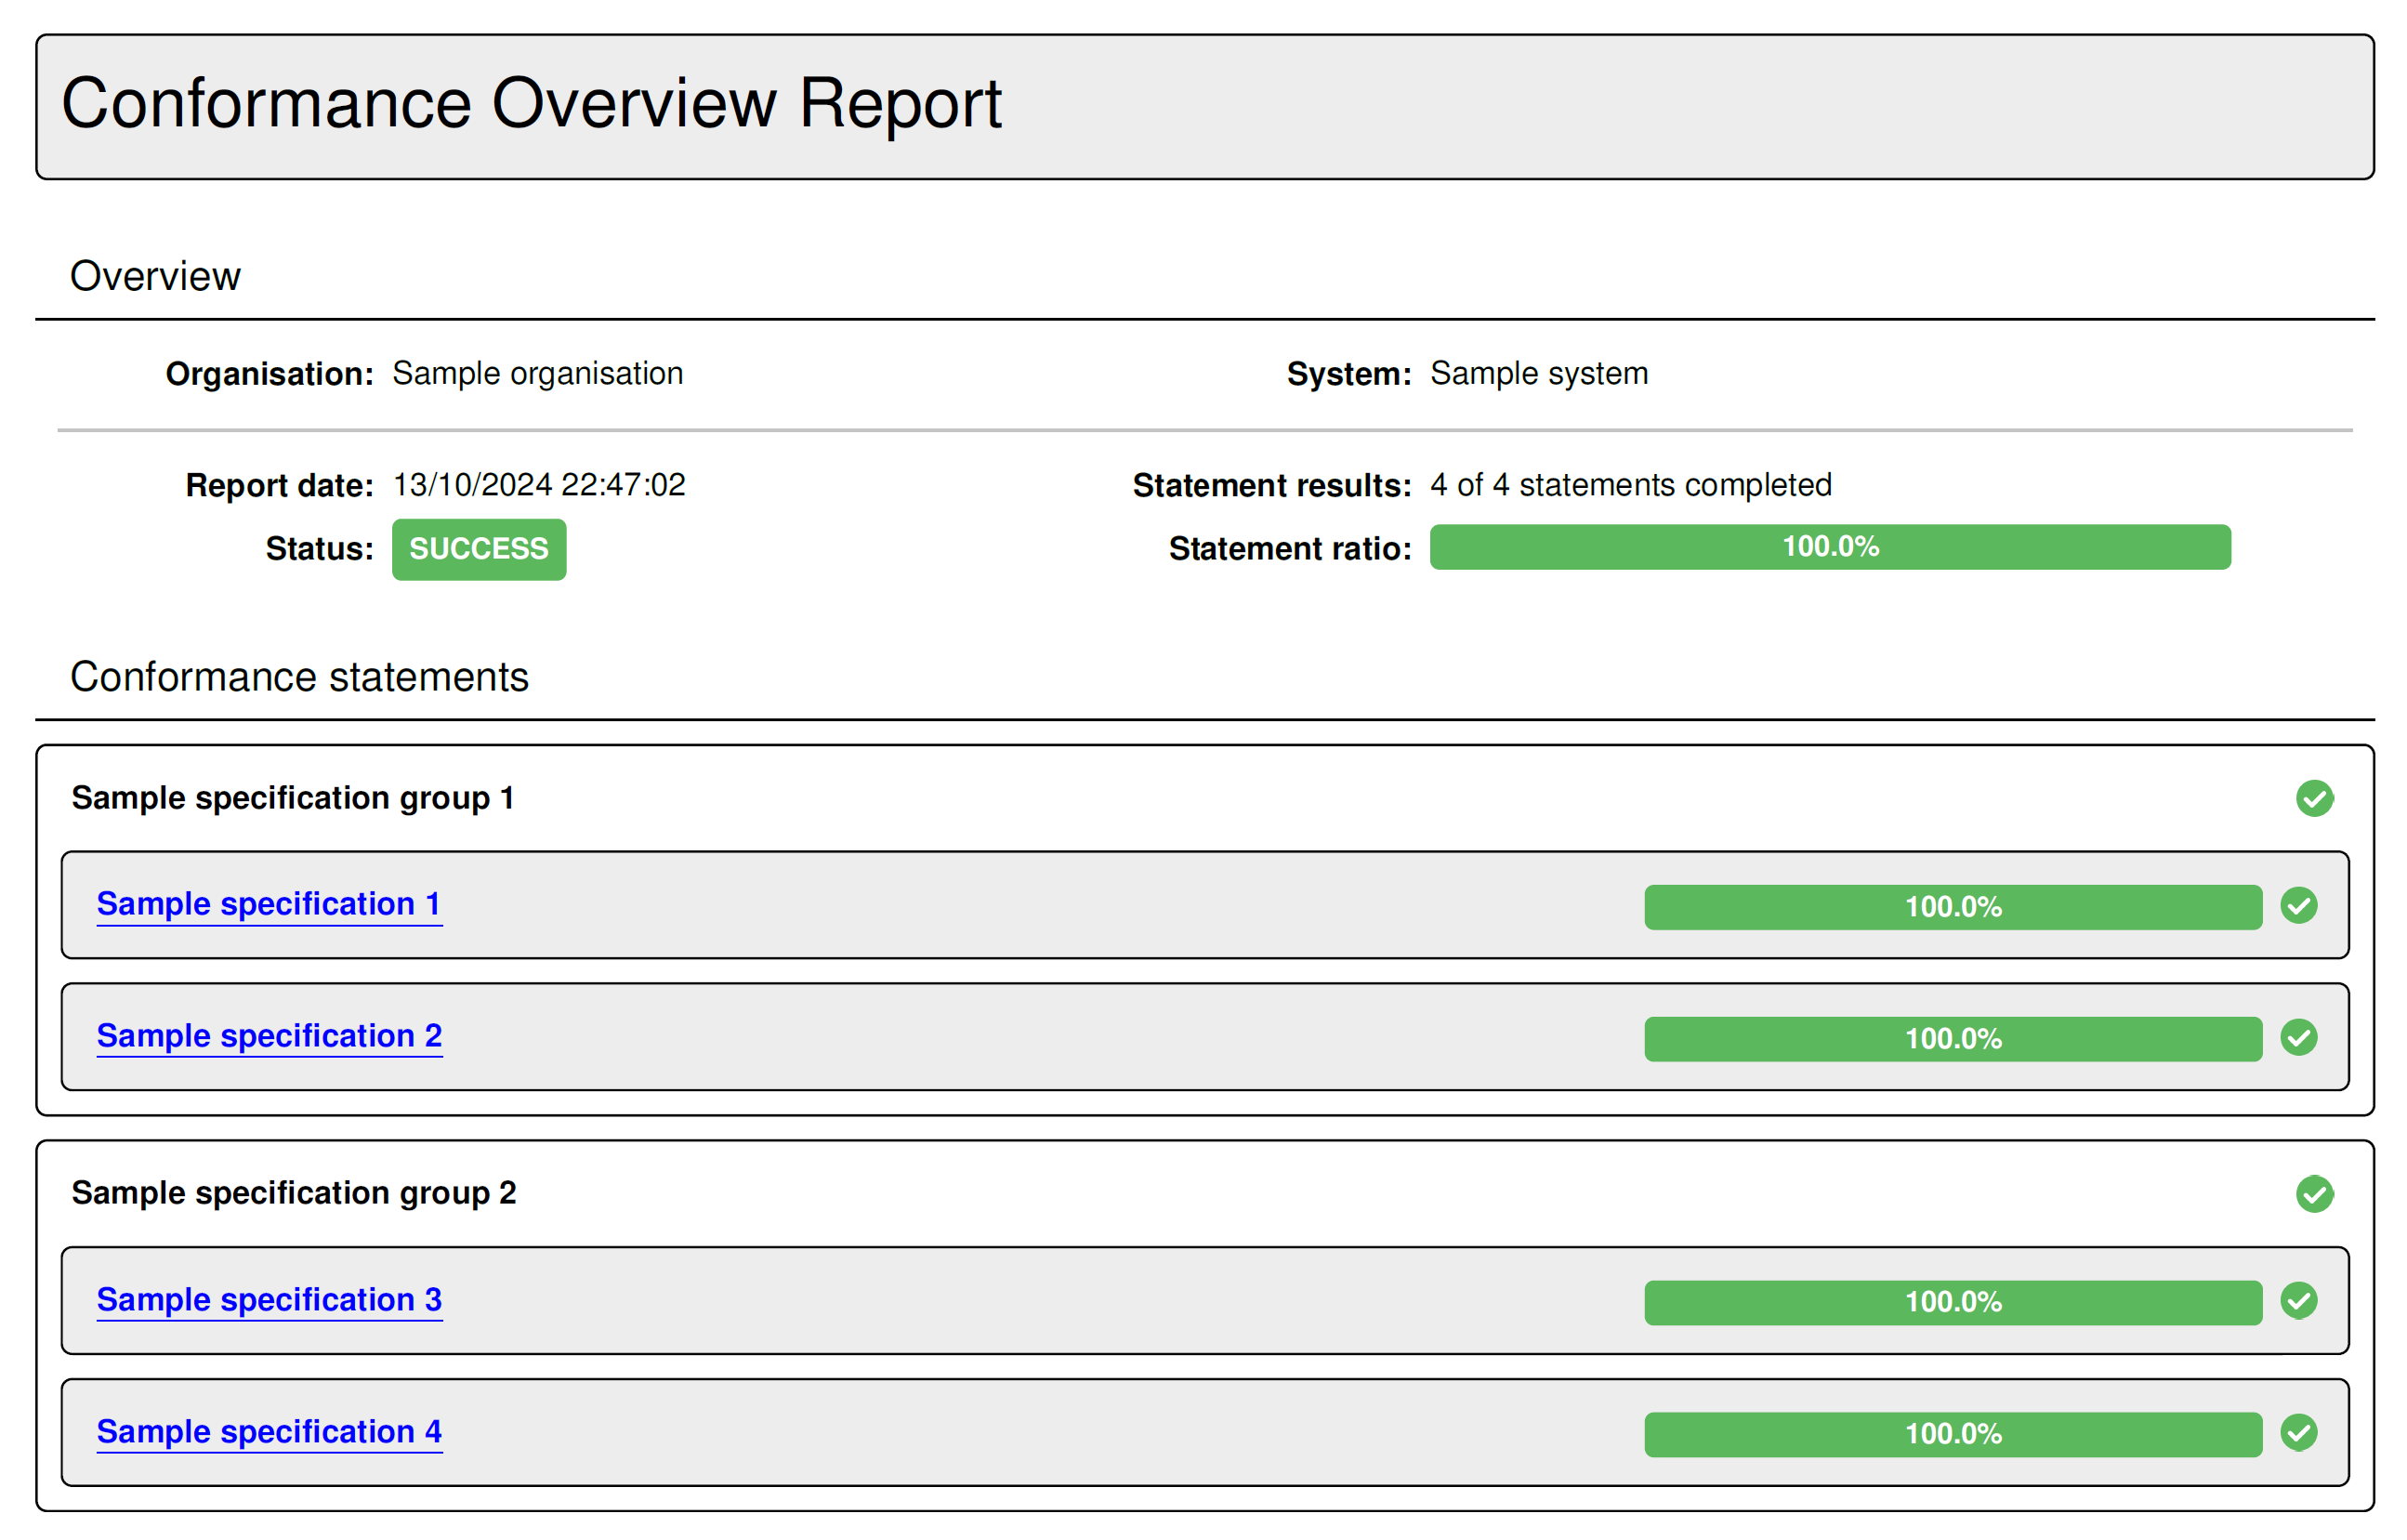Select the Sample system value
Viewport: 2407px width, 1540px height.
[1539, 373]
